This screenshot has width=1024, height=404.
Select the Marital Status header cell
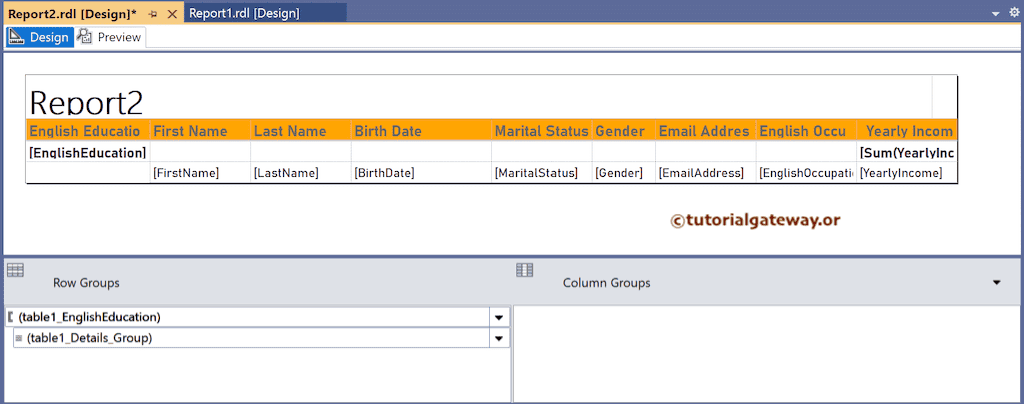542,131
